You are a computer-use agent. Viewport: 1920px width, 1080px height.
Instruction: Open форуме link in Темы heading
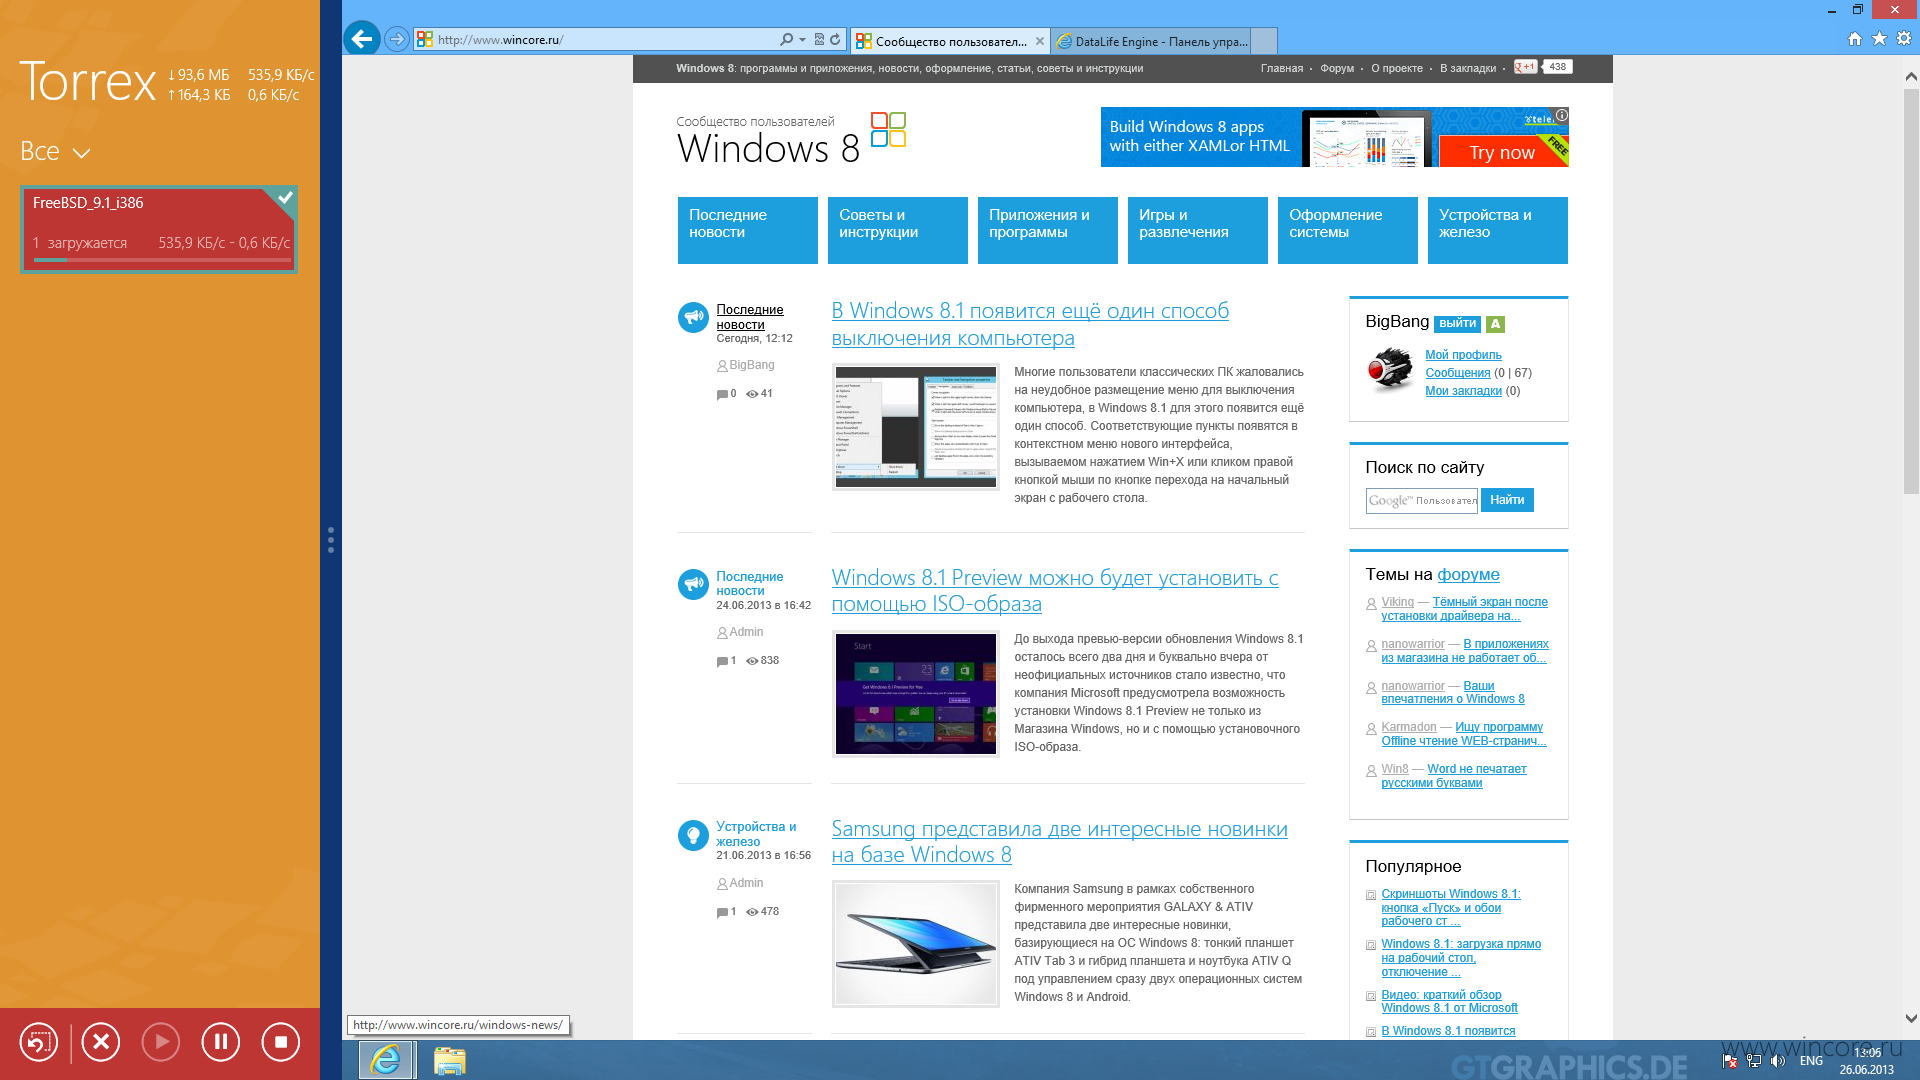pyautogui.click(x=1468, y=575)
